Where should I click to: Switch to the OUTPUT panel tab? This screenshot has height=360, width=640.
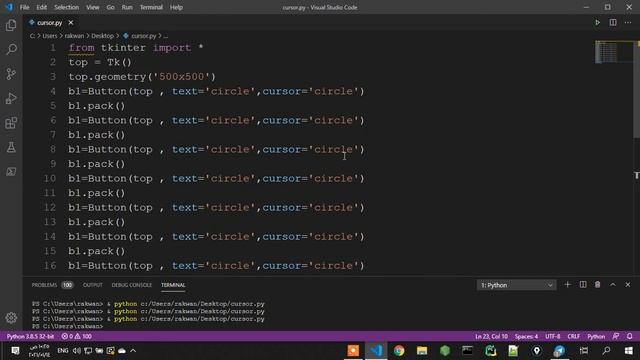[93, 285]
